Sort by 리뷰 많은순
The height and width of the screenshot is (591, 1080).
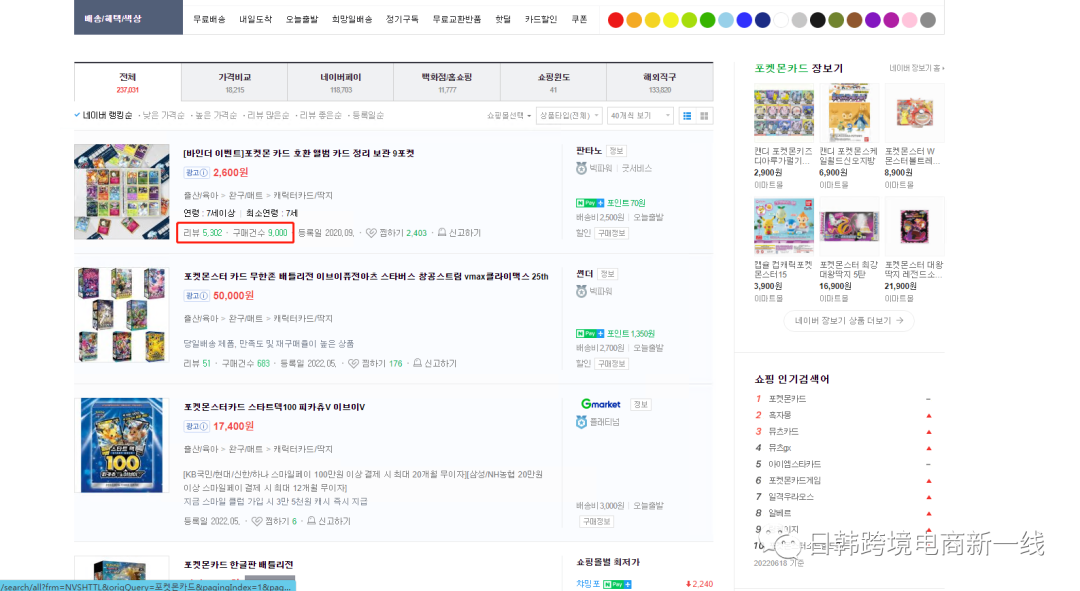(x=268, y=115)
